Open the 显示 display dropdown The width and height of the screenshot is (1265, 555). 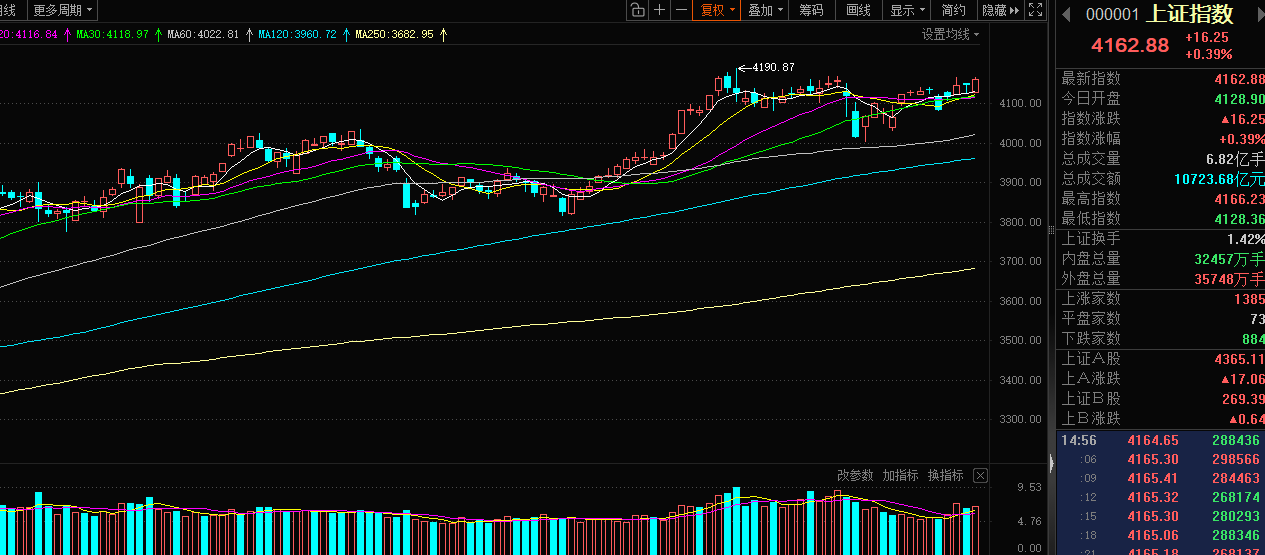pos(907,10)
